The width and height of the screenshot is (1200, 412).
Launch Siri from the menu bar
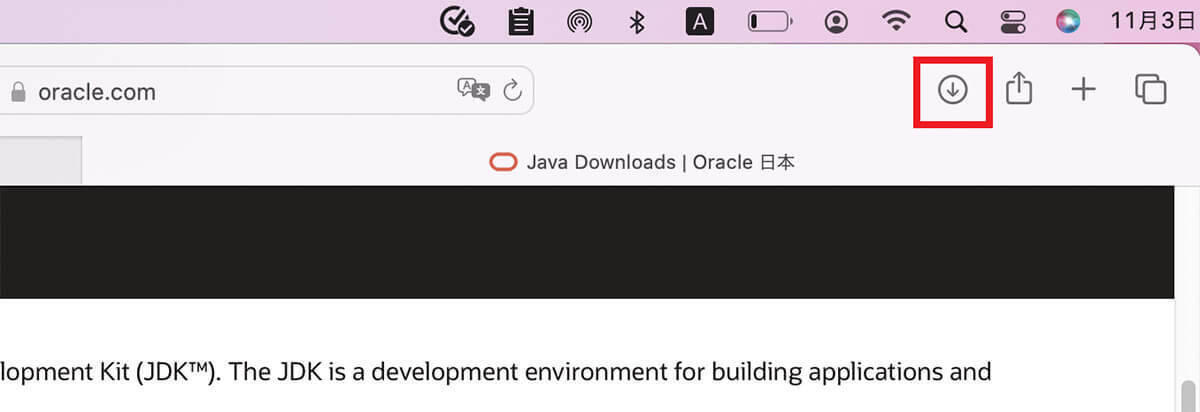[1069, 21]
